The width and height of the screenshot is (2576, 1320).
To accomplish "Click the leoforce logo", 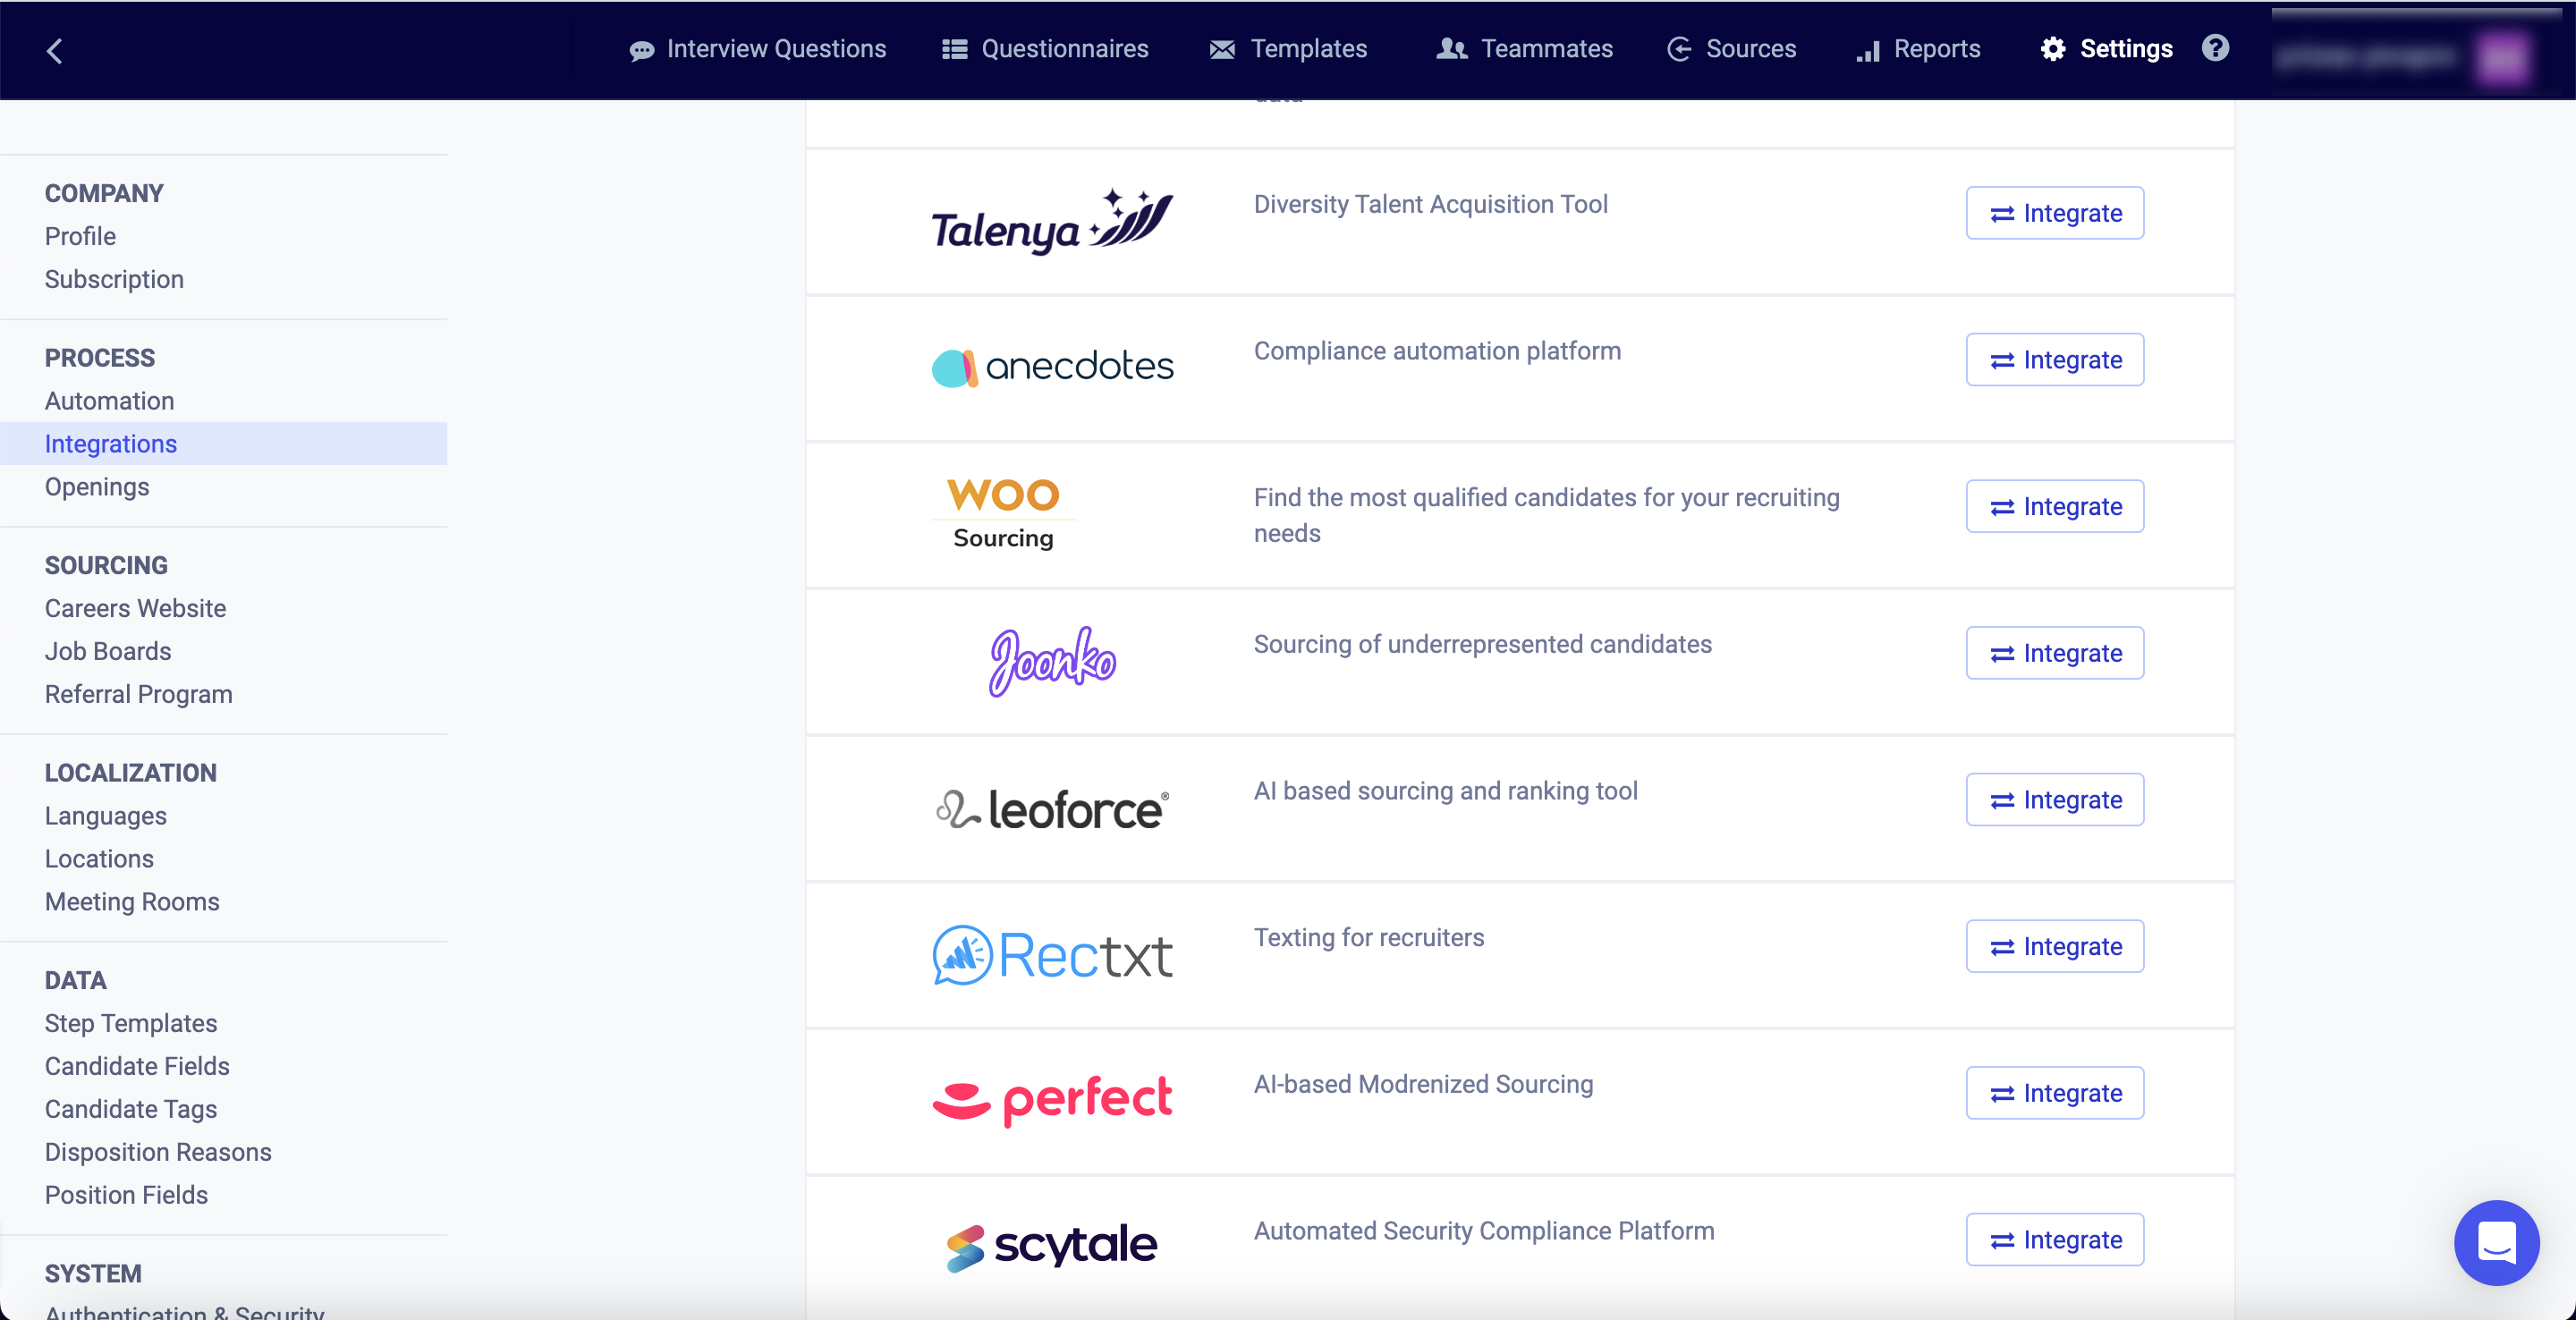I will [1052, 808].
